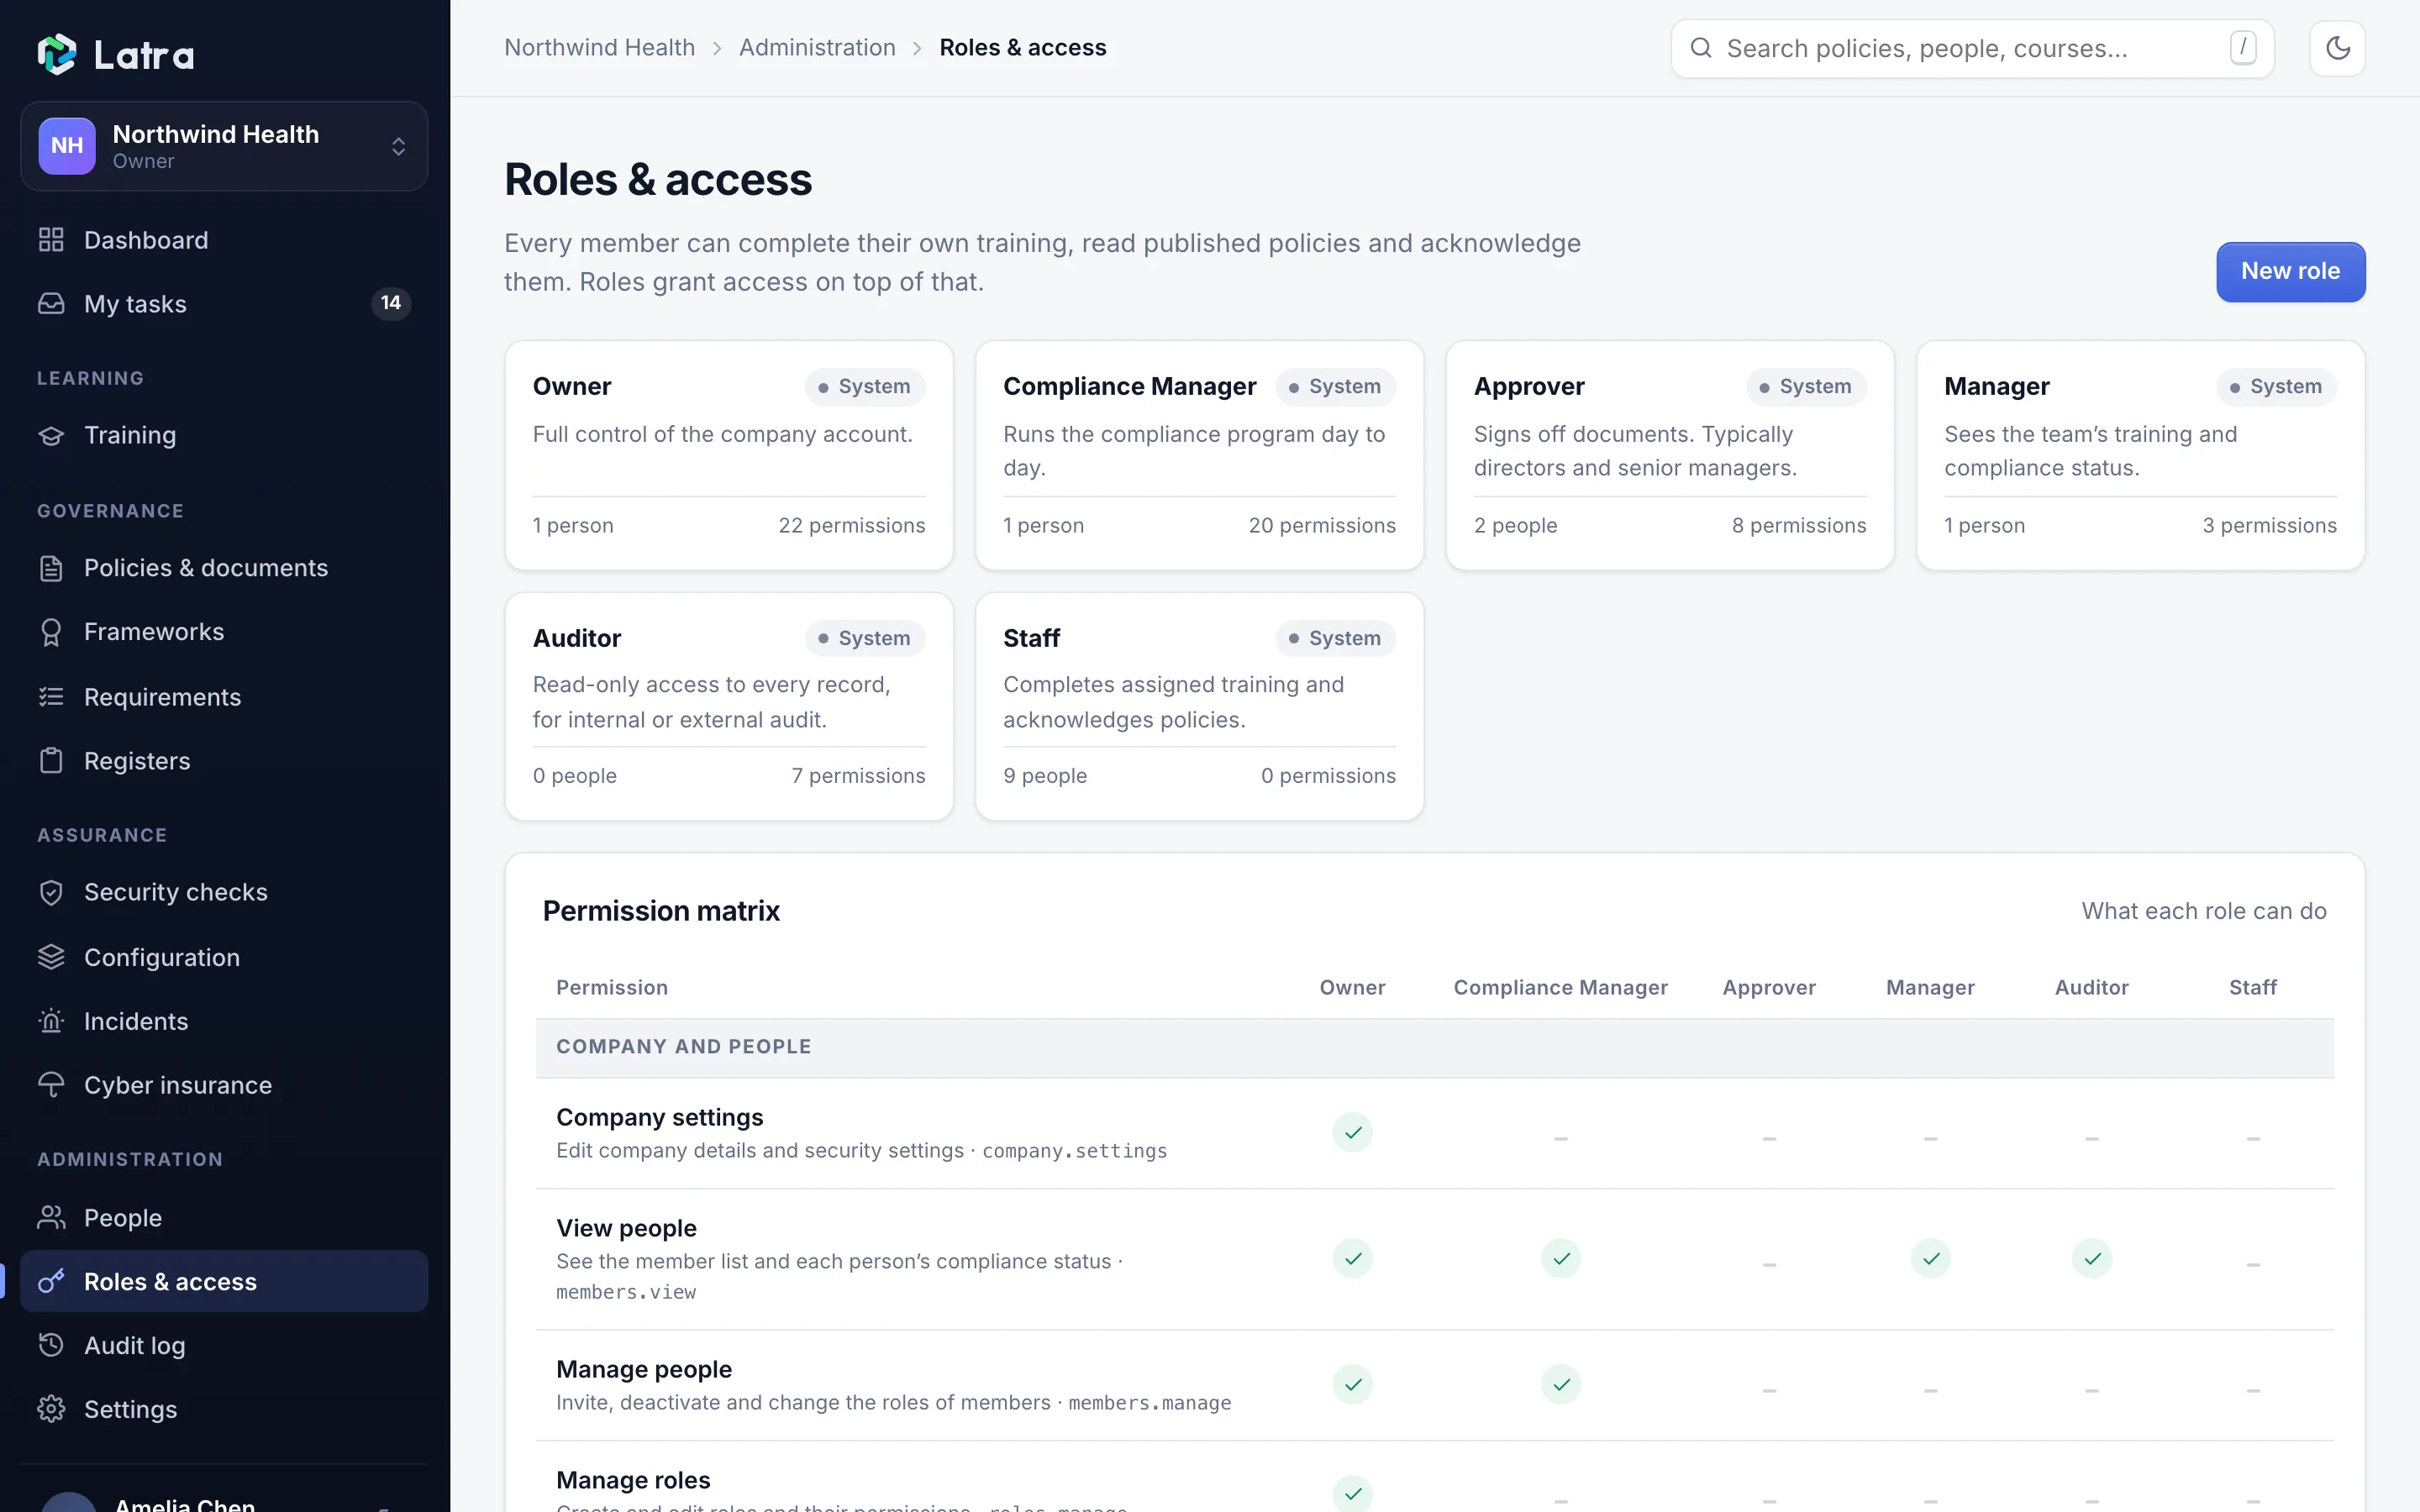Click Administration breadcrumb link

pyautogui.click(x=817, y=47)
